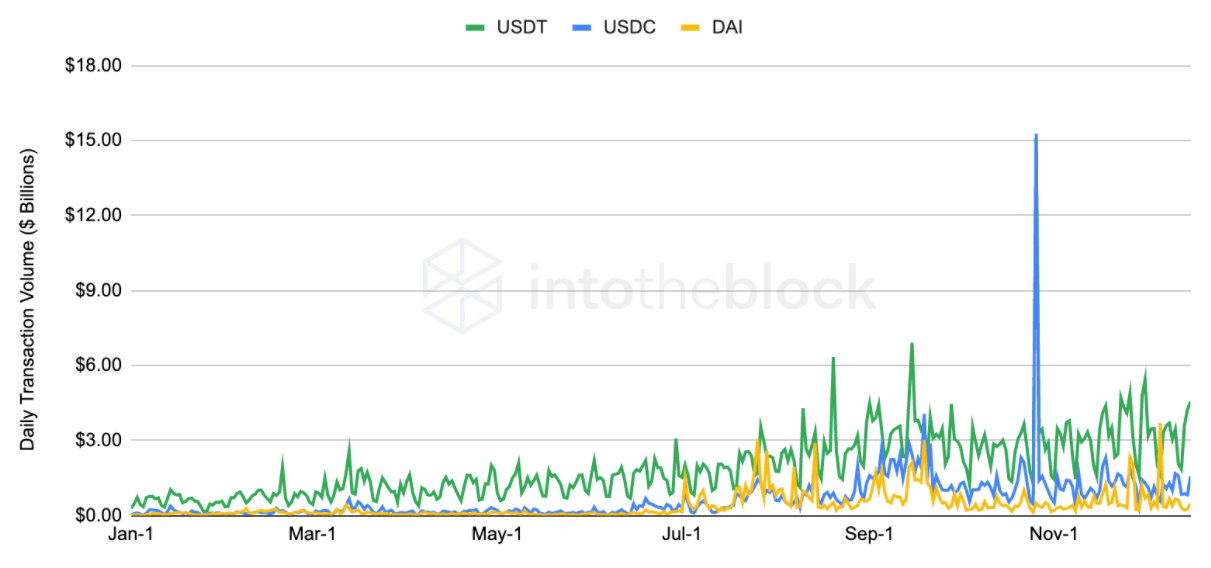Select the USDC spike peak near $15.00
The height and width of the screenshot is (568, 1211).
(x=1036, y=134)
